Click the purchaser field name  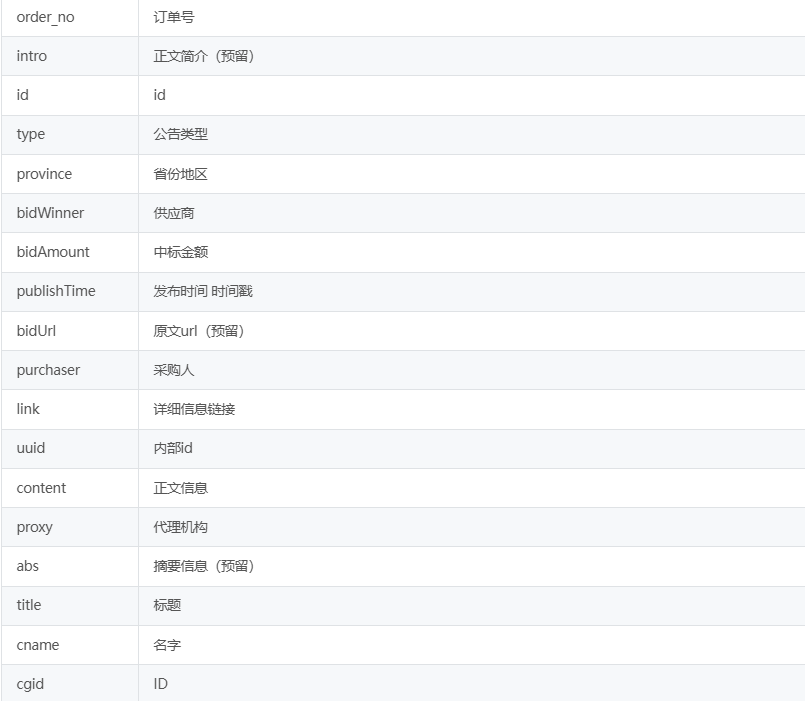click(48, 370)
